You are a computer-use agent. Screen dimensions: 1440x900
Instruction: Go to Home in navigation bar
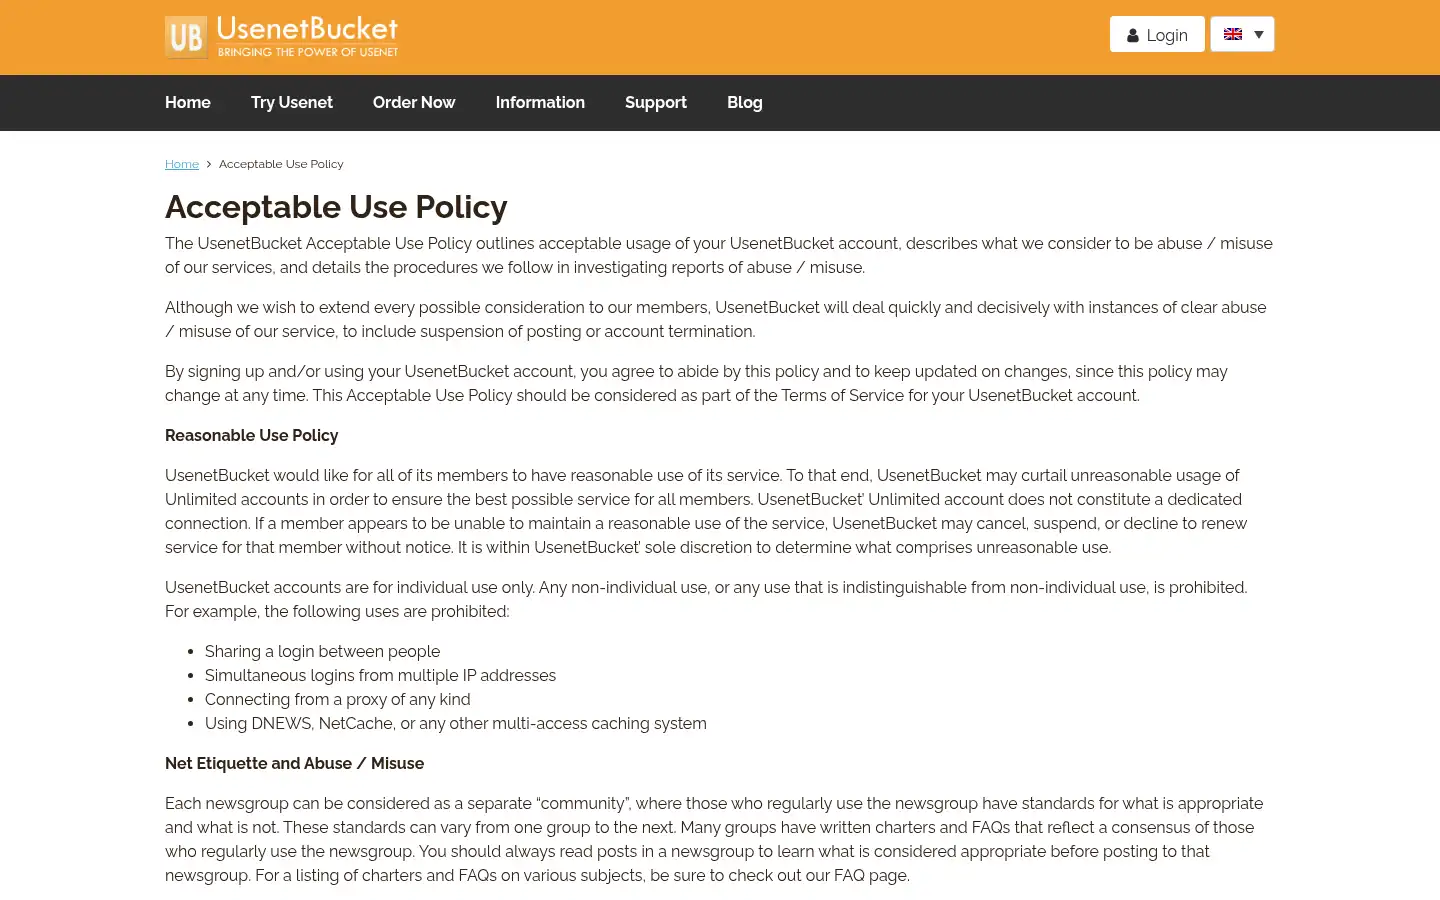tap(188, 102)
